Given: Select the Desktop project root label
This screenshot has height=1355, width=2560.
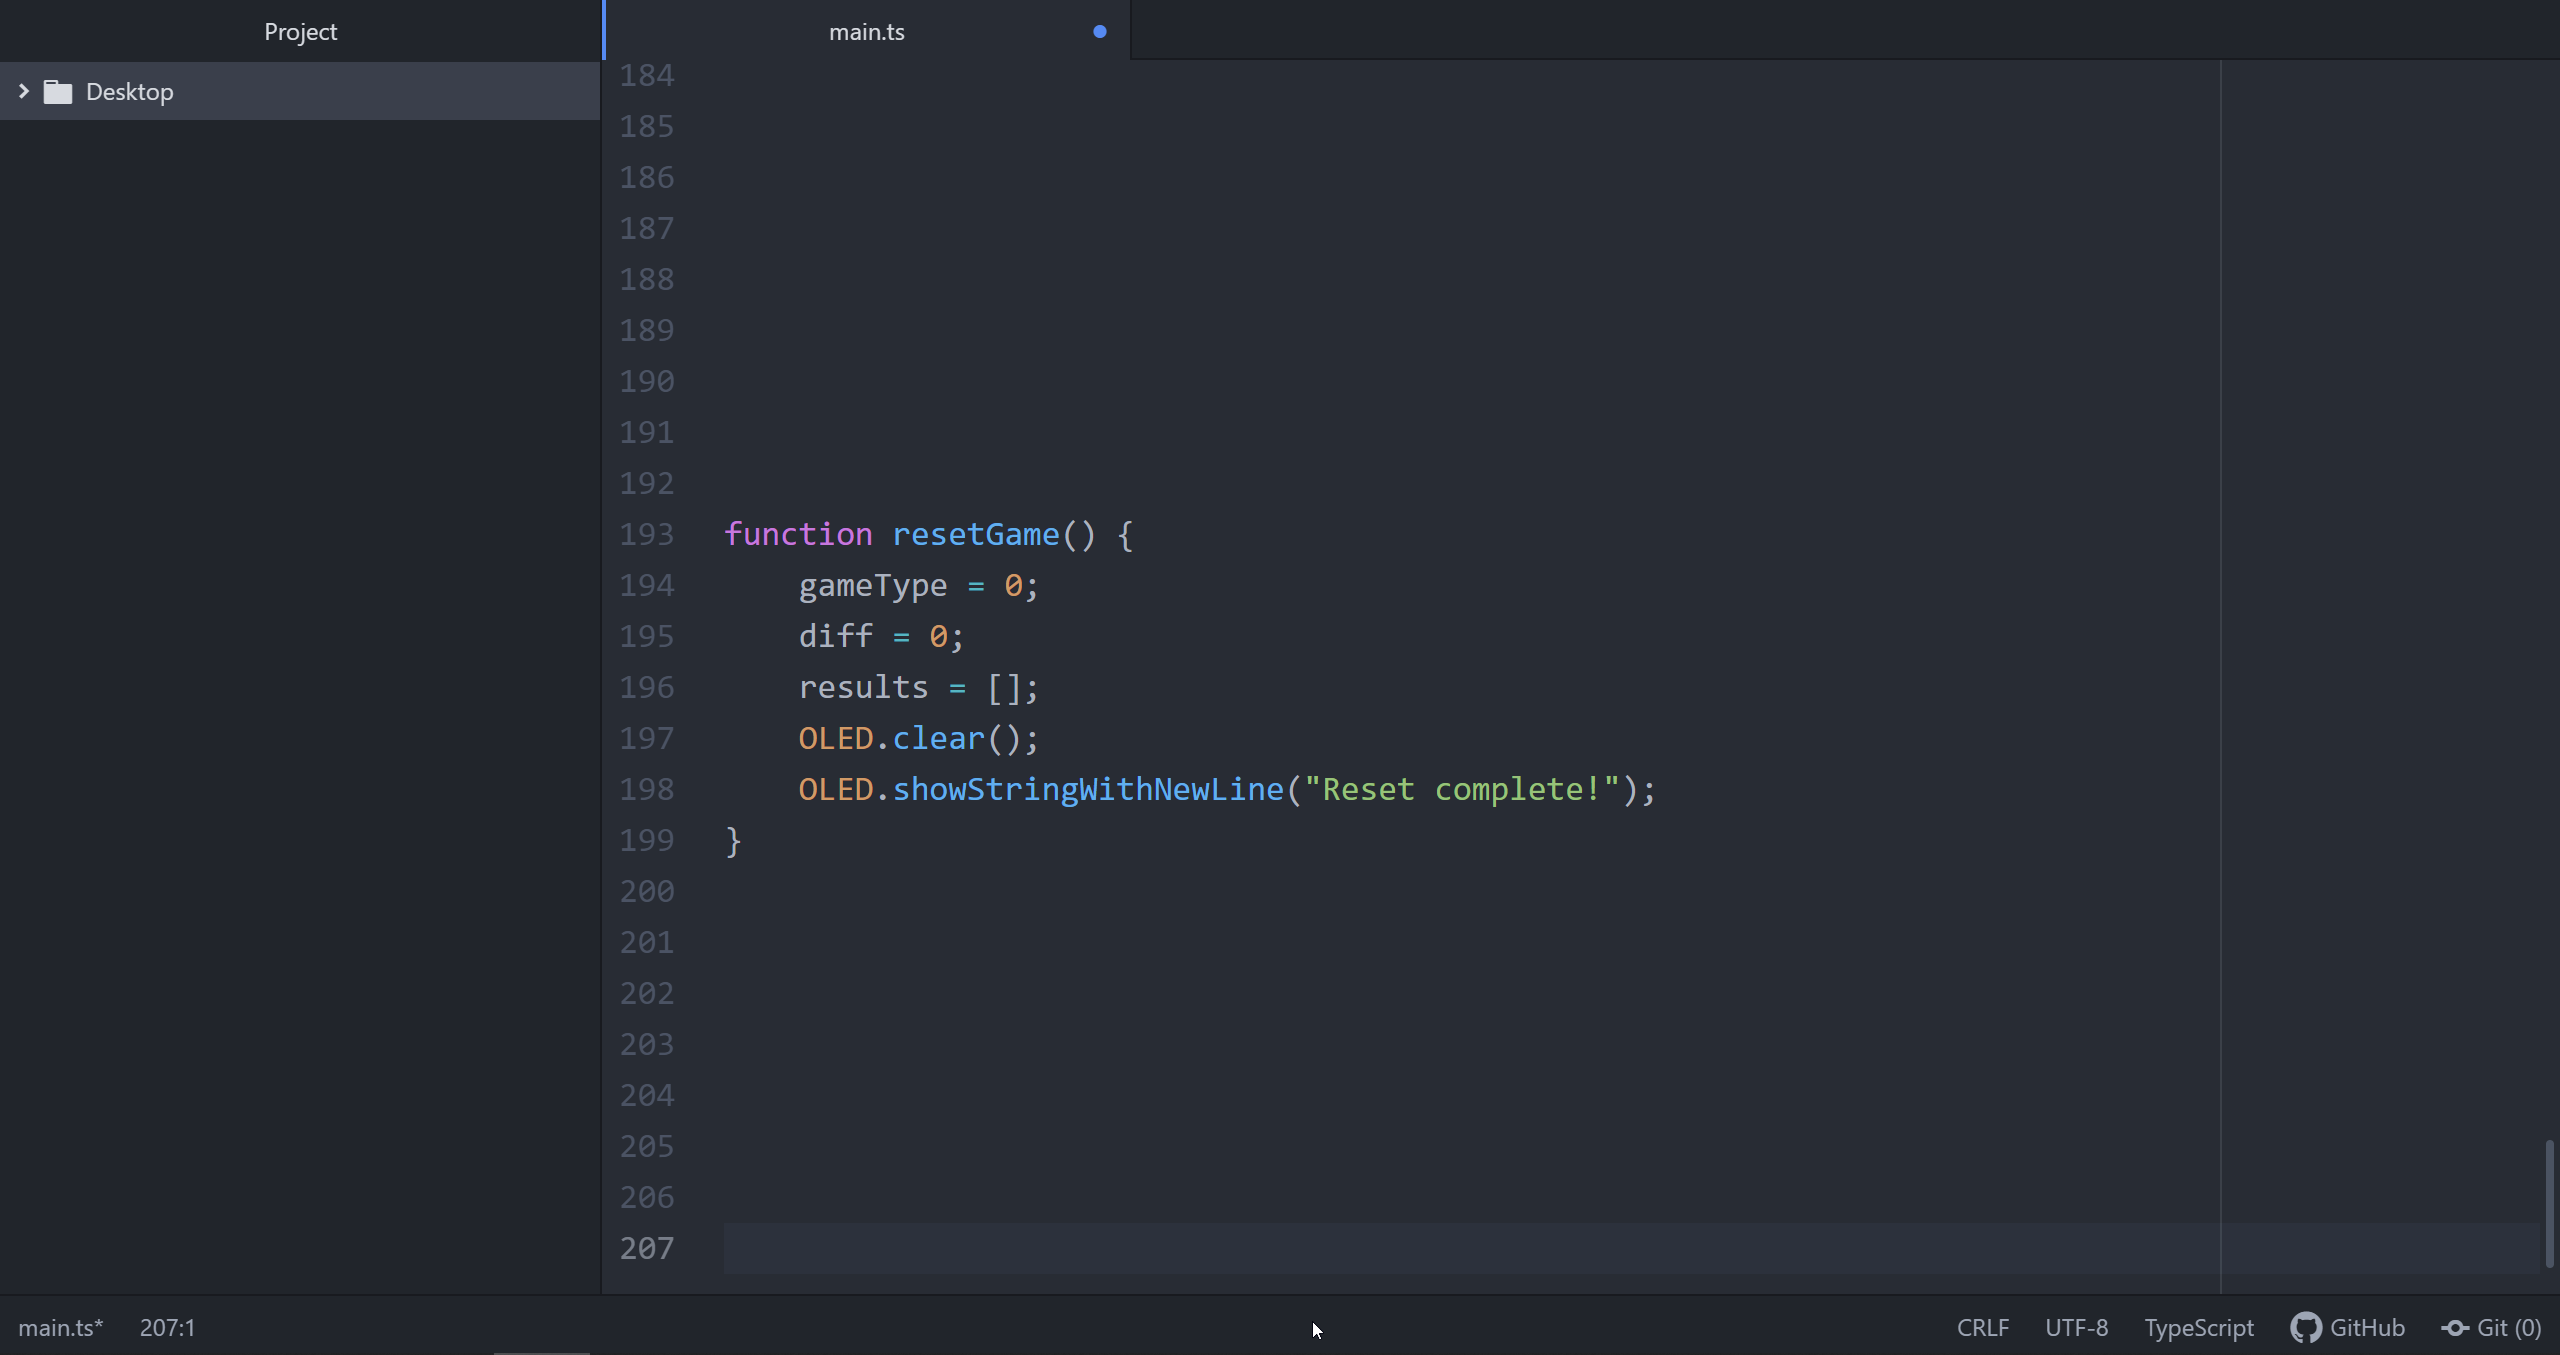Looking at the screenshot, I should (129, 92).
